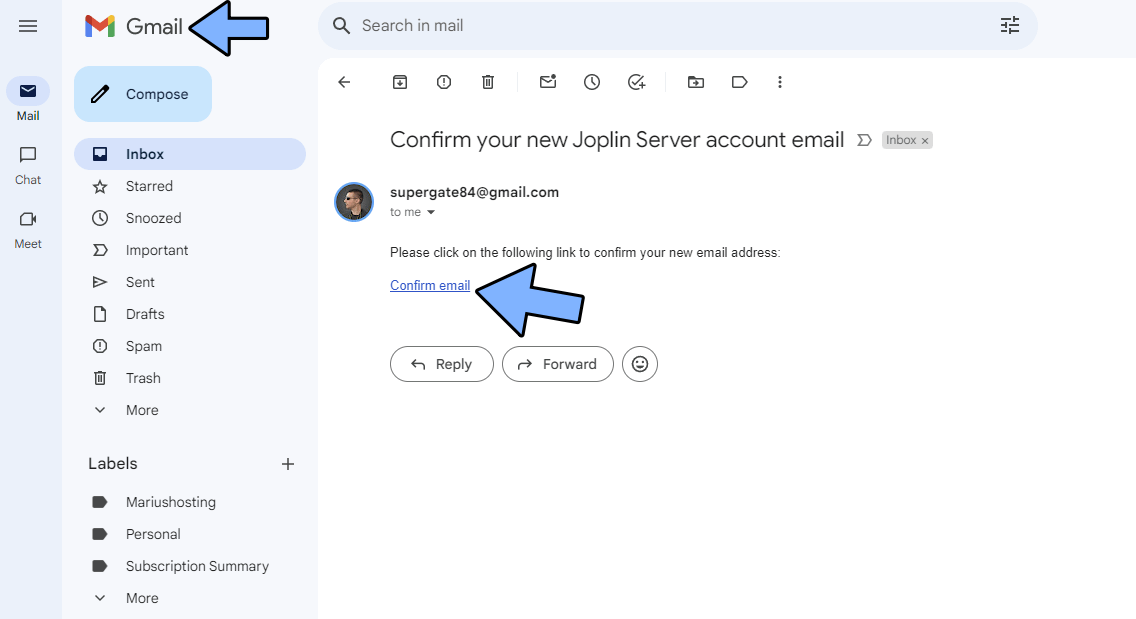Image resolution: width=1136 pixels, height=619 pixels.
Task: Toggle the importance marker beside the subject
Action: [x=865, y=140]
